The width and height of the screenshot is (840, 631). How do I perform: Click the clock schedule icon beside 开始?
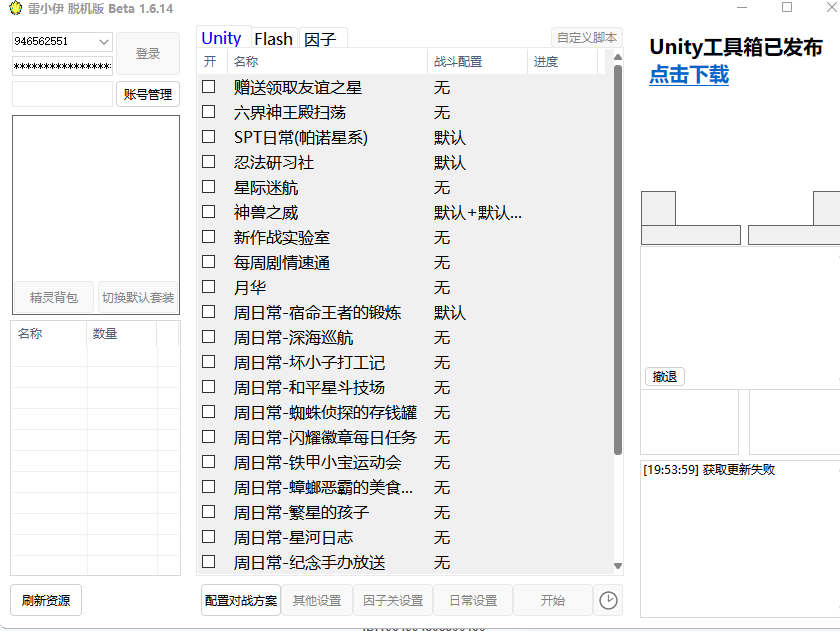coord(607,600)
